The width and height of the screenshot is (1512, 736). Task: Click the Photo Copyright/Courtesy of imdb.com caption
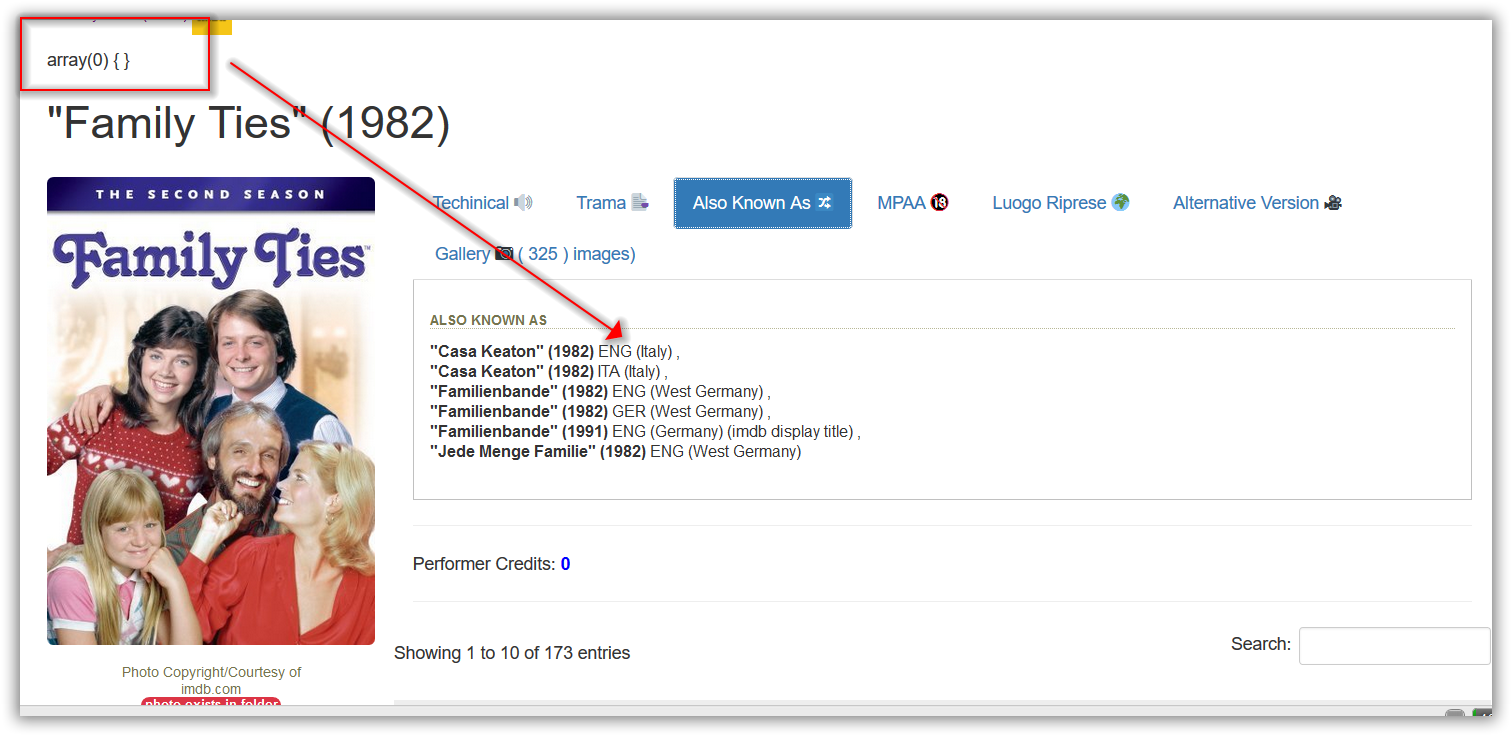[211, 681]
